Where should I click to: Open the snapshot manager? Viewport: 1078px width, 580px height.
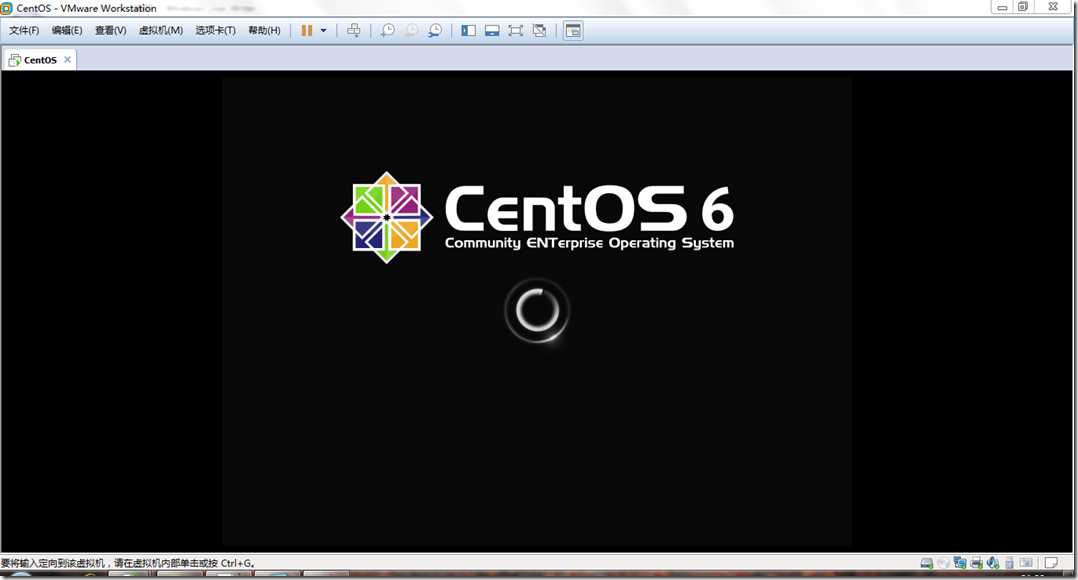(434, 30)
